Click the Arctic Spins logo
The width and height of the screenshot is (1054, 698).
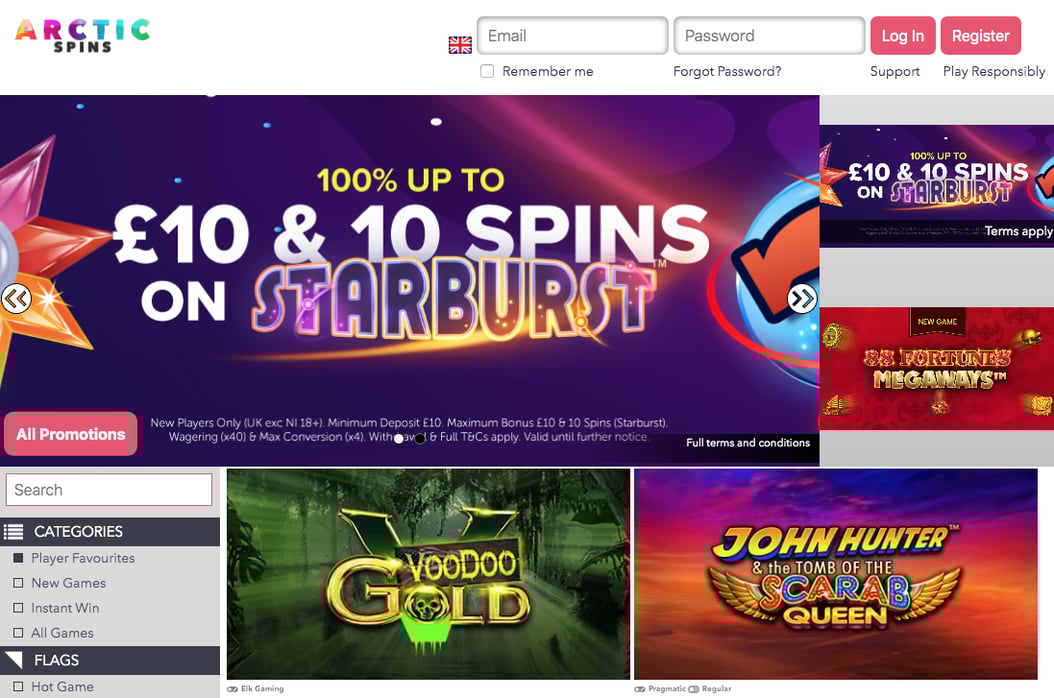point(83,36)
